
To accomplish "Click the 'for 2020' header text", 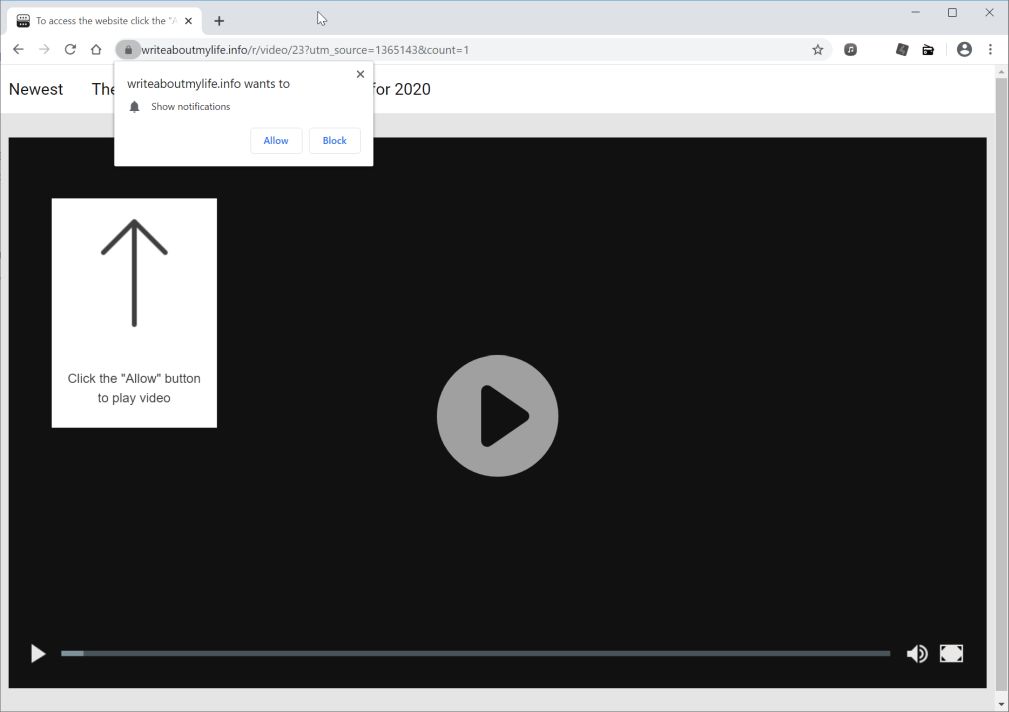I will [x=402, y=89].
